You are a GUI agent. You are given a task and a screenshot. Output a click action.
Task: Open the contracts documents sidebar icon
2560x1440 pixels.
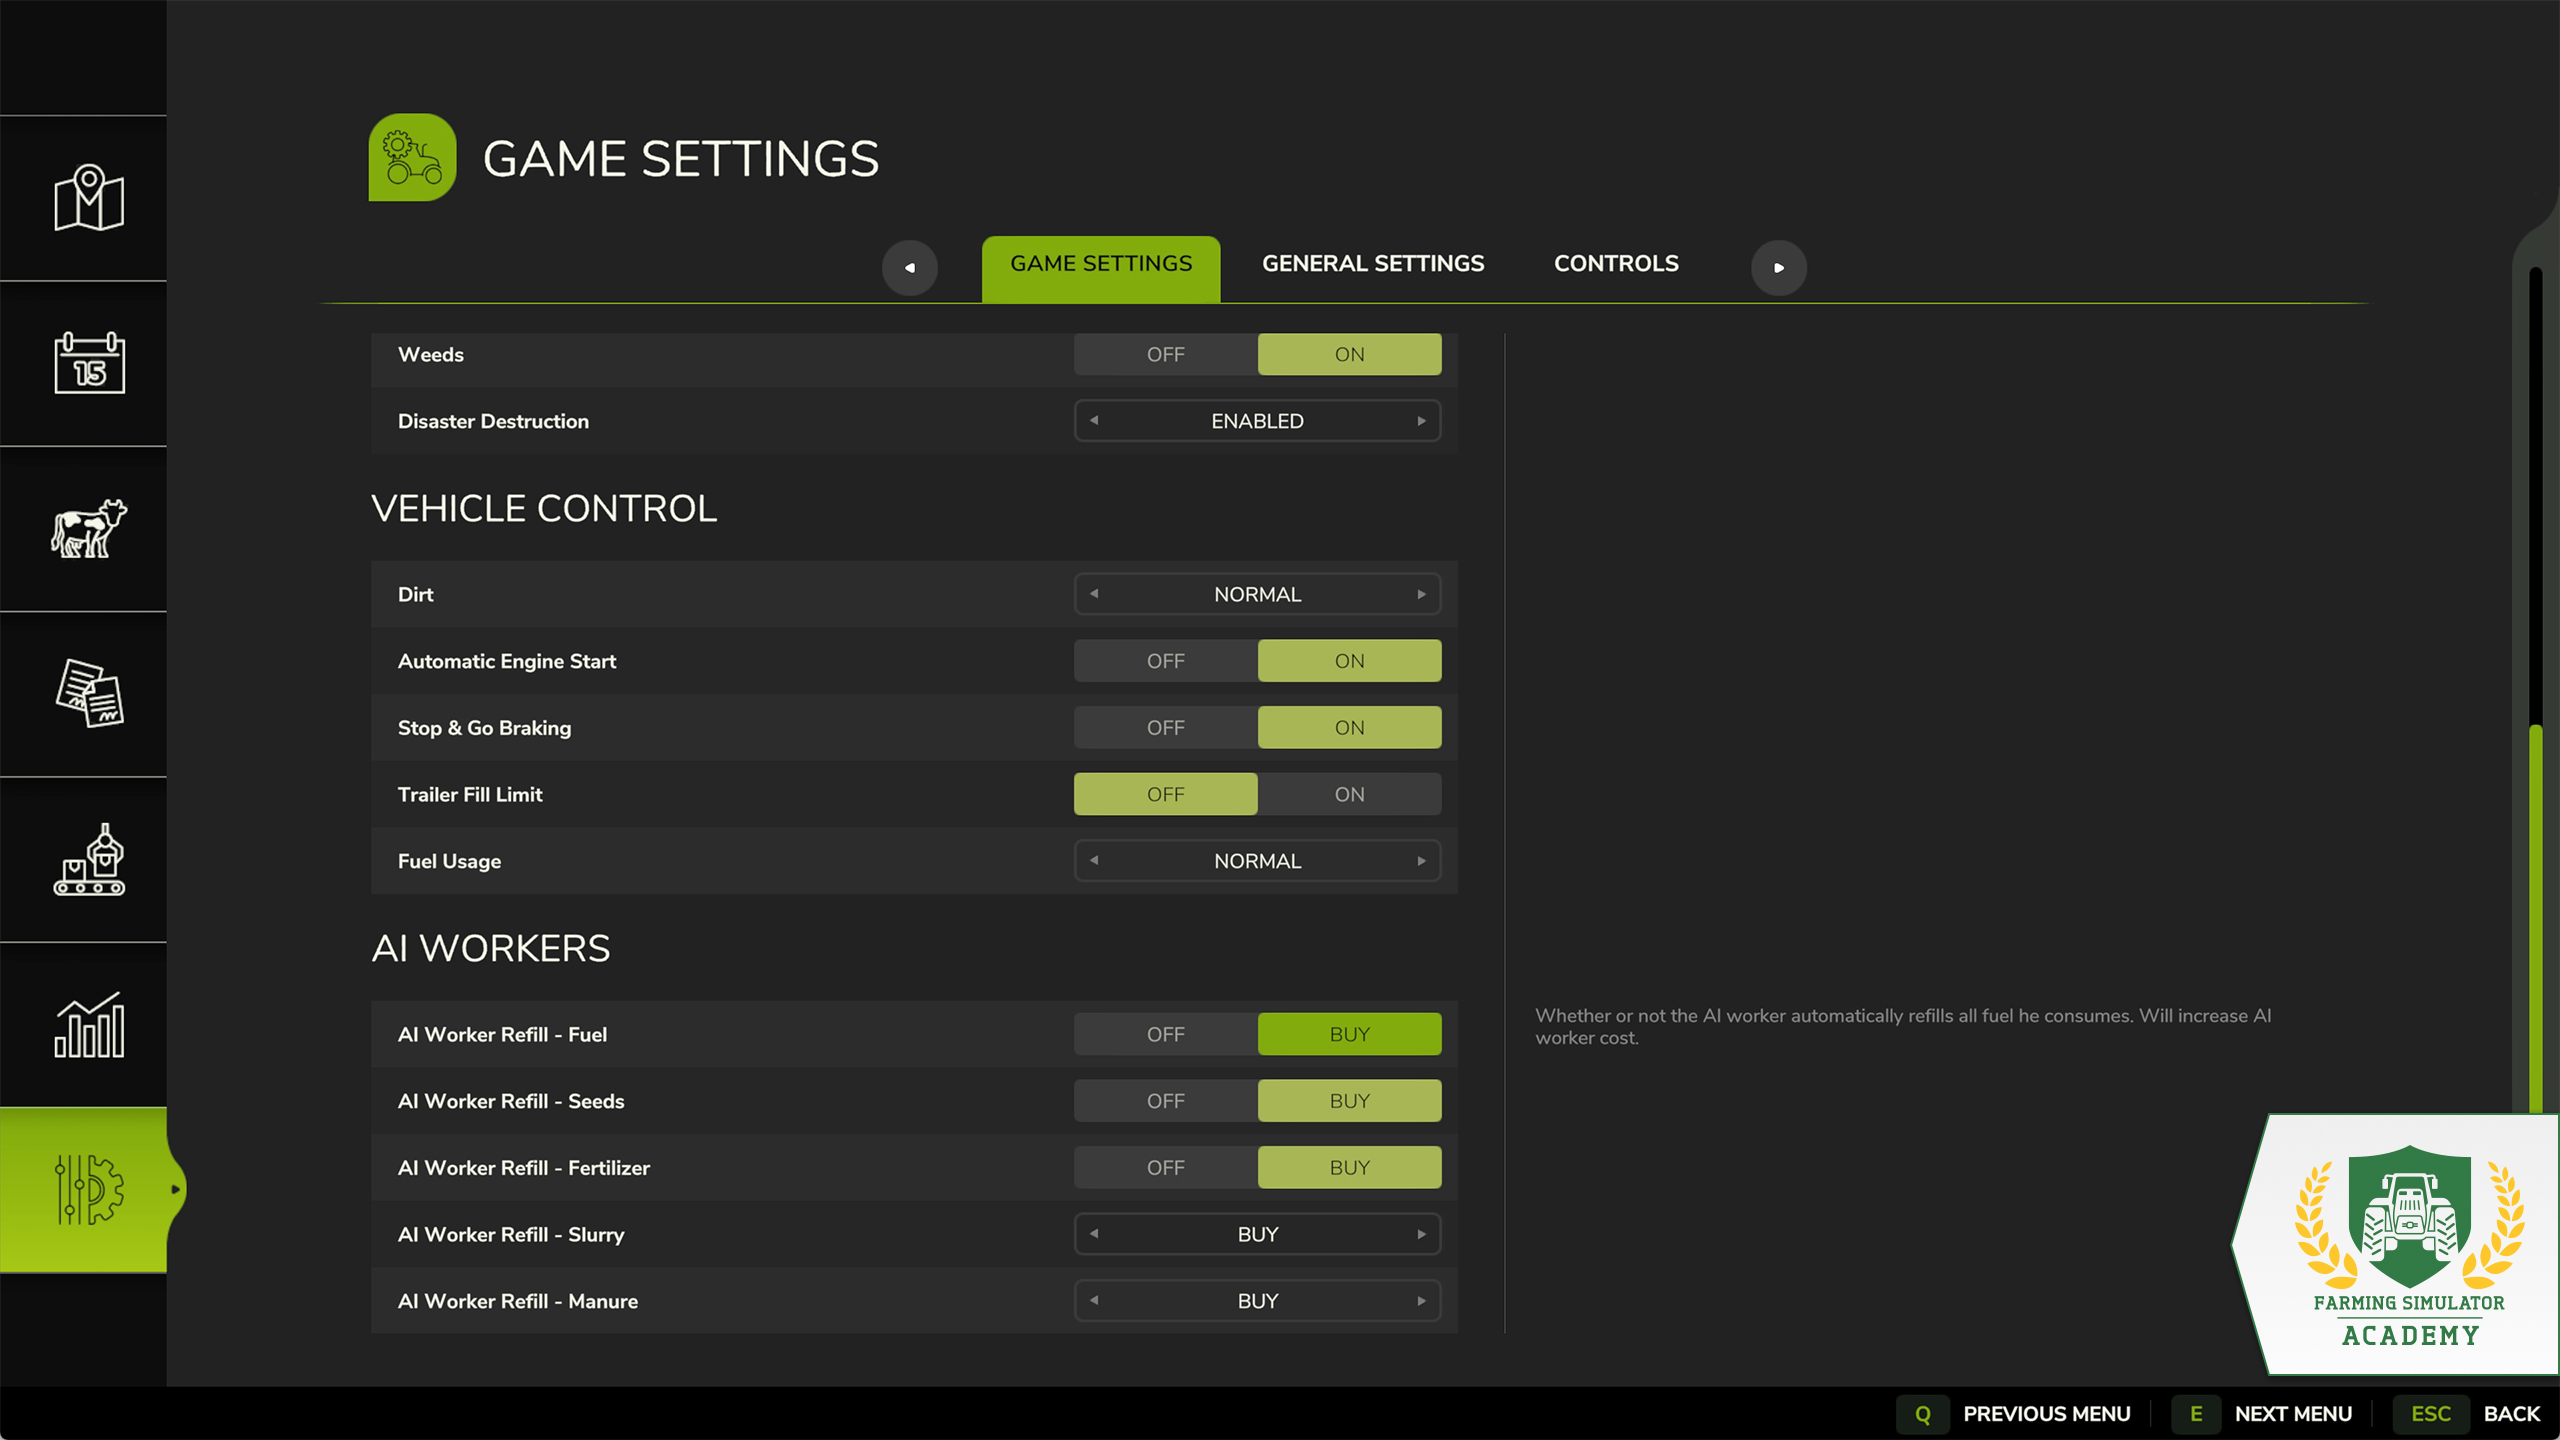coord(88,694)
